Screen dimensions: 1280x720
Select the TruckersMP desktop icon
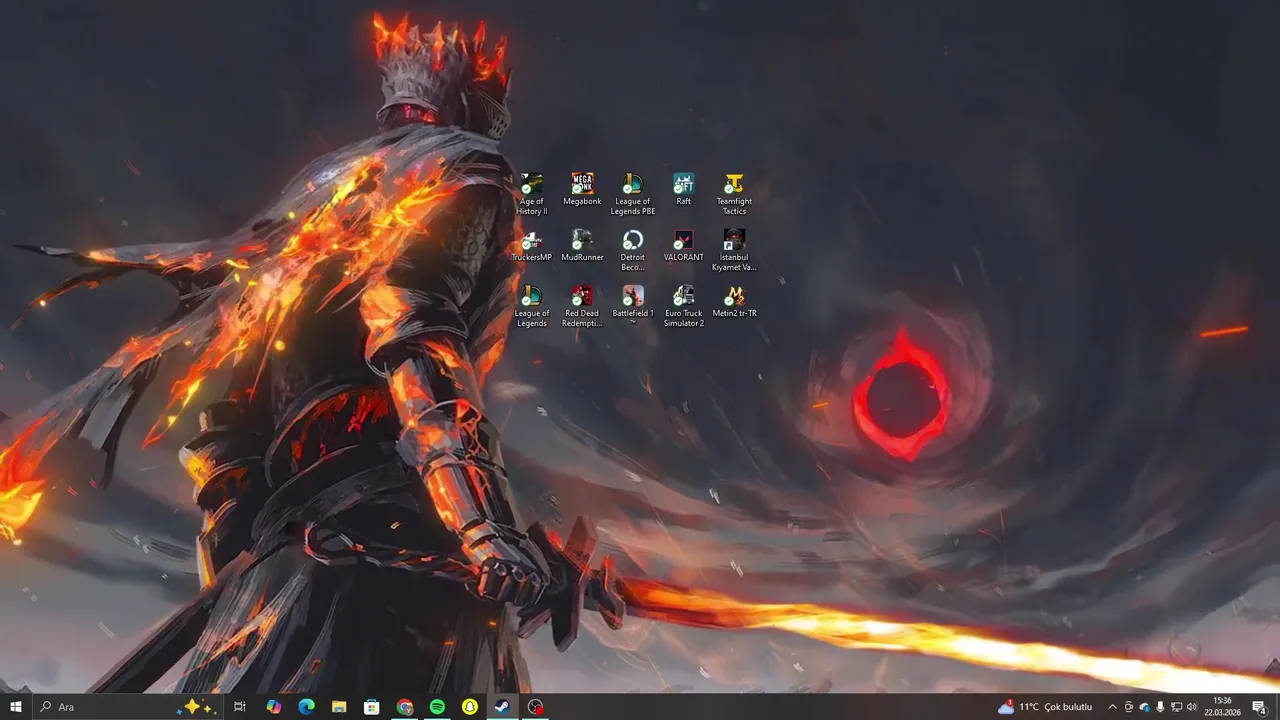point(531,245)
